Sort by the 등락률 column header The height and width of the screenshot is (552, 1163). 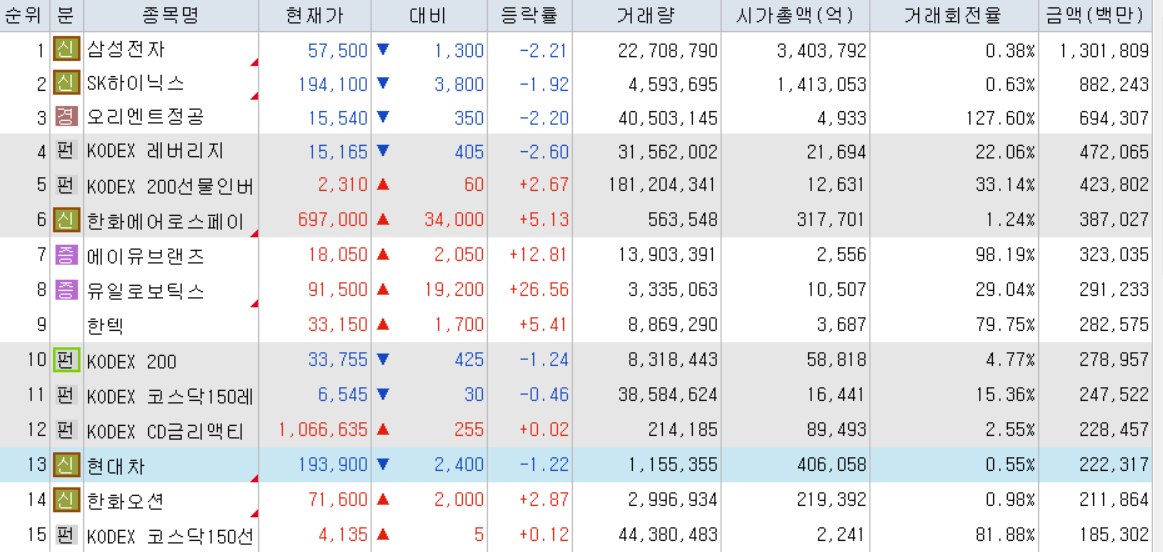[x=530, y=16]
